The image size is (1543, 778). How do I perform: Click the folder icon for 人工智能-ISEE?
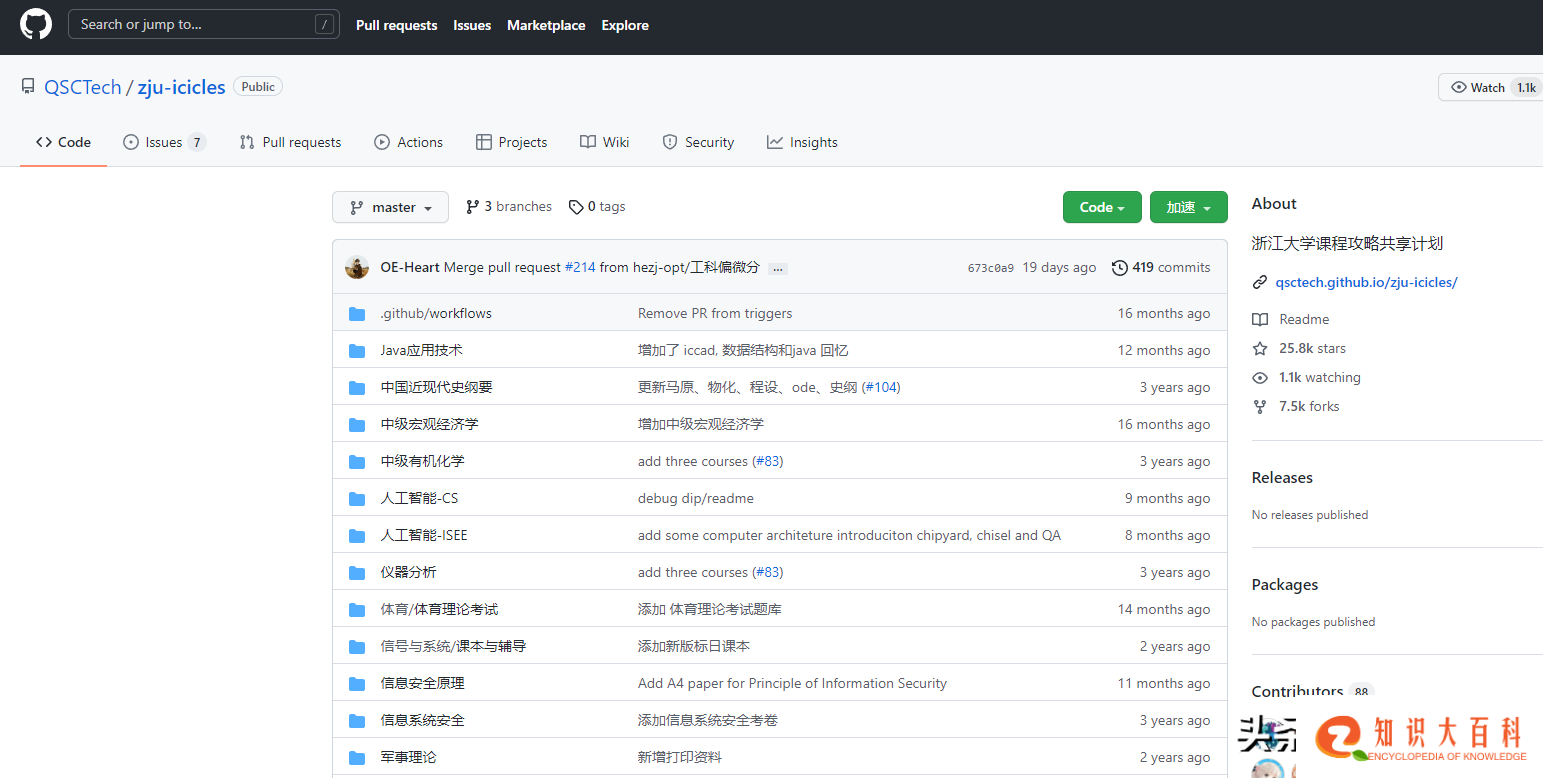(357, 536)
